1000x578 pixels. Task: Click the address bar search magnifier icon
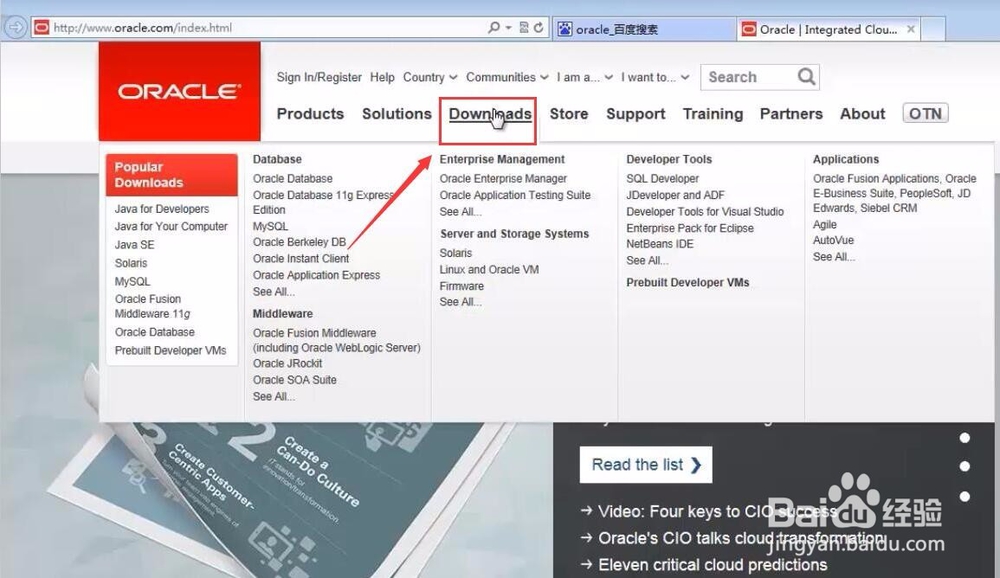tap(494, 27)
